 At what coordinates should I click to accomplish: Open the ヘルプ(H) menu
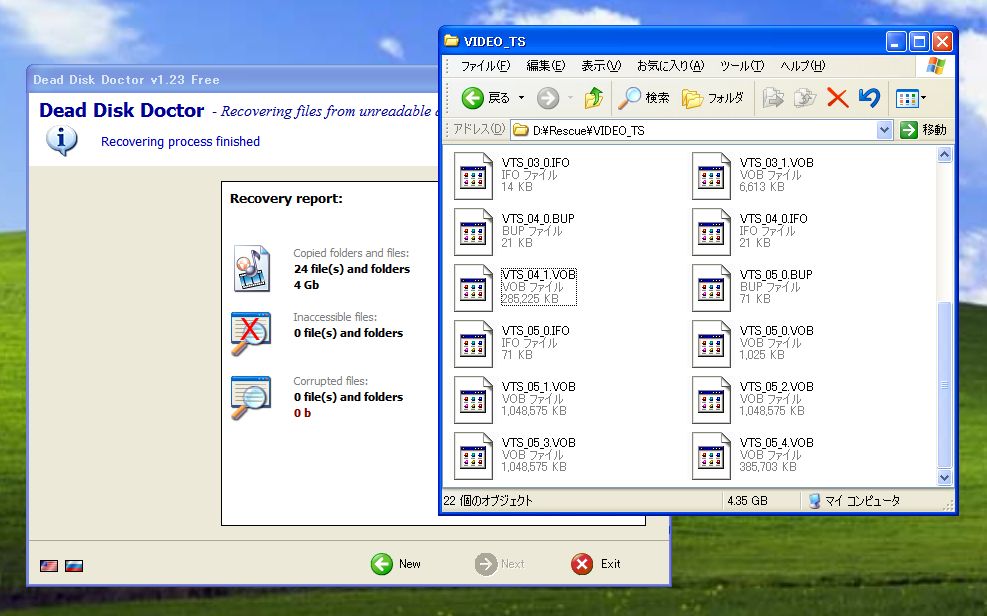tap(802, 65)
